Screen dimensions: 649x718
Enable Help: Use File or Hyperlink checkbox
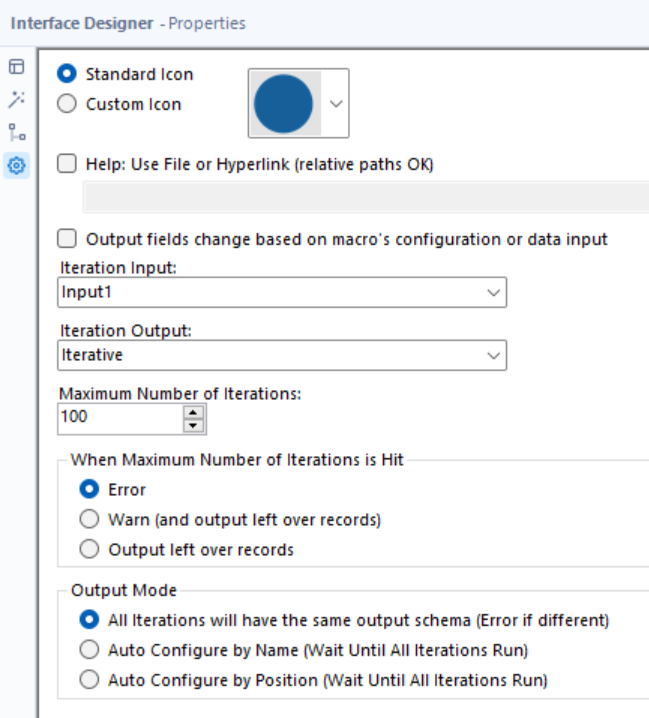[x=67, y=164]
